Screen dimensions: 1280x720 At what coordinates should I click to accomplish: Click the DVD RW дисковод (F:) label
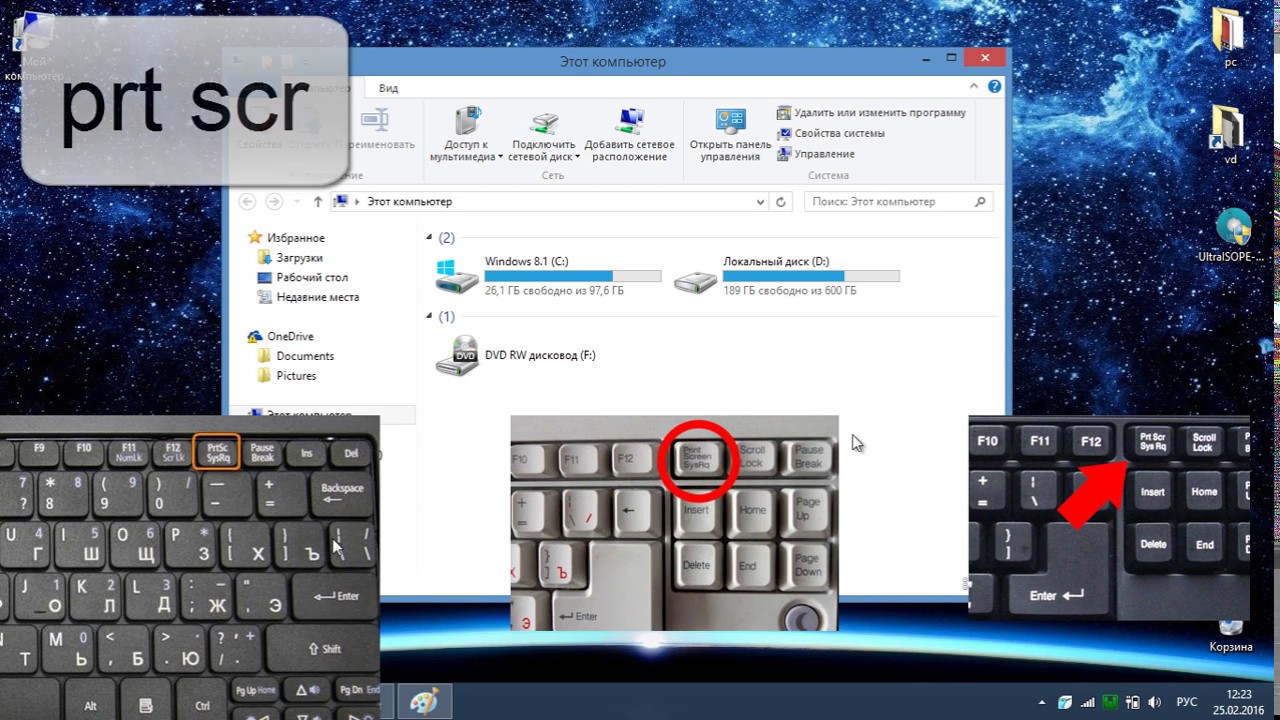(540, 355)
